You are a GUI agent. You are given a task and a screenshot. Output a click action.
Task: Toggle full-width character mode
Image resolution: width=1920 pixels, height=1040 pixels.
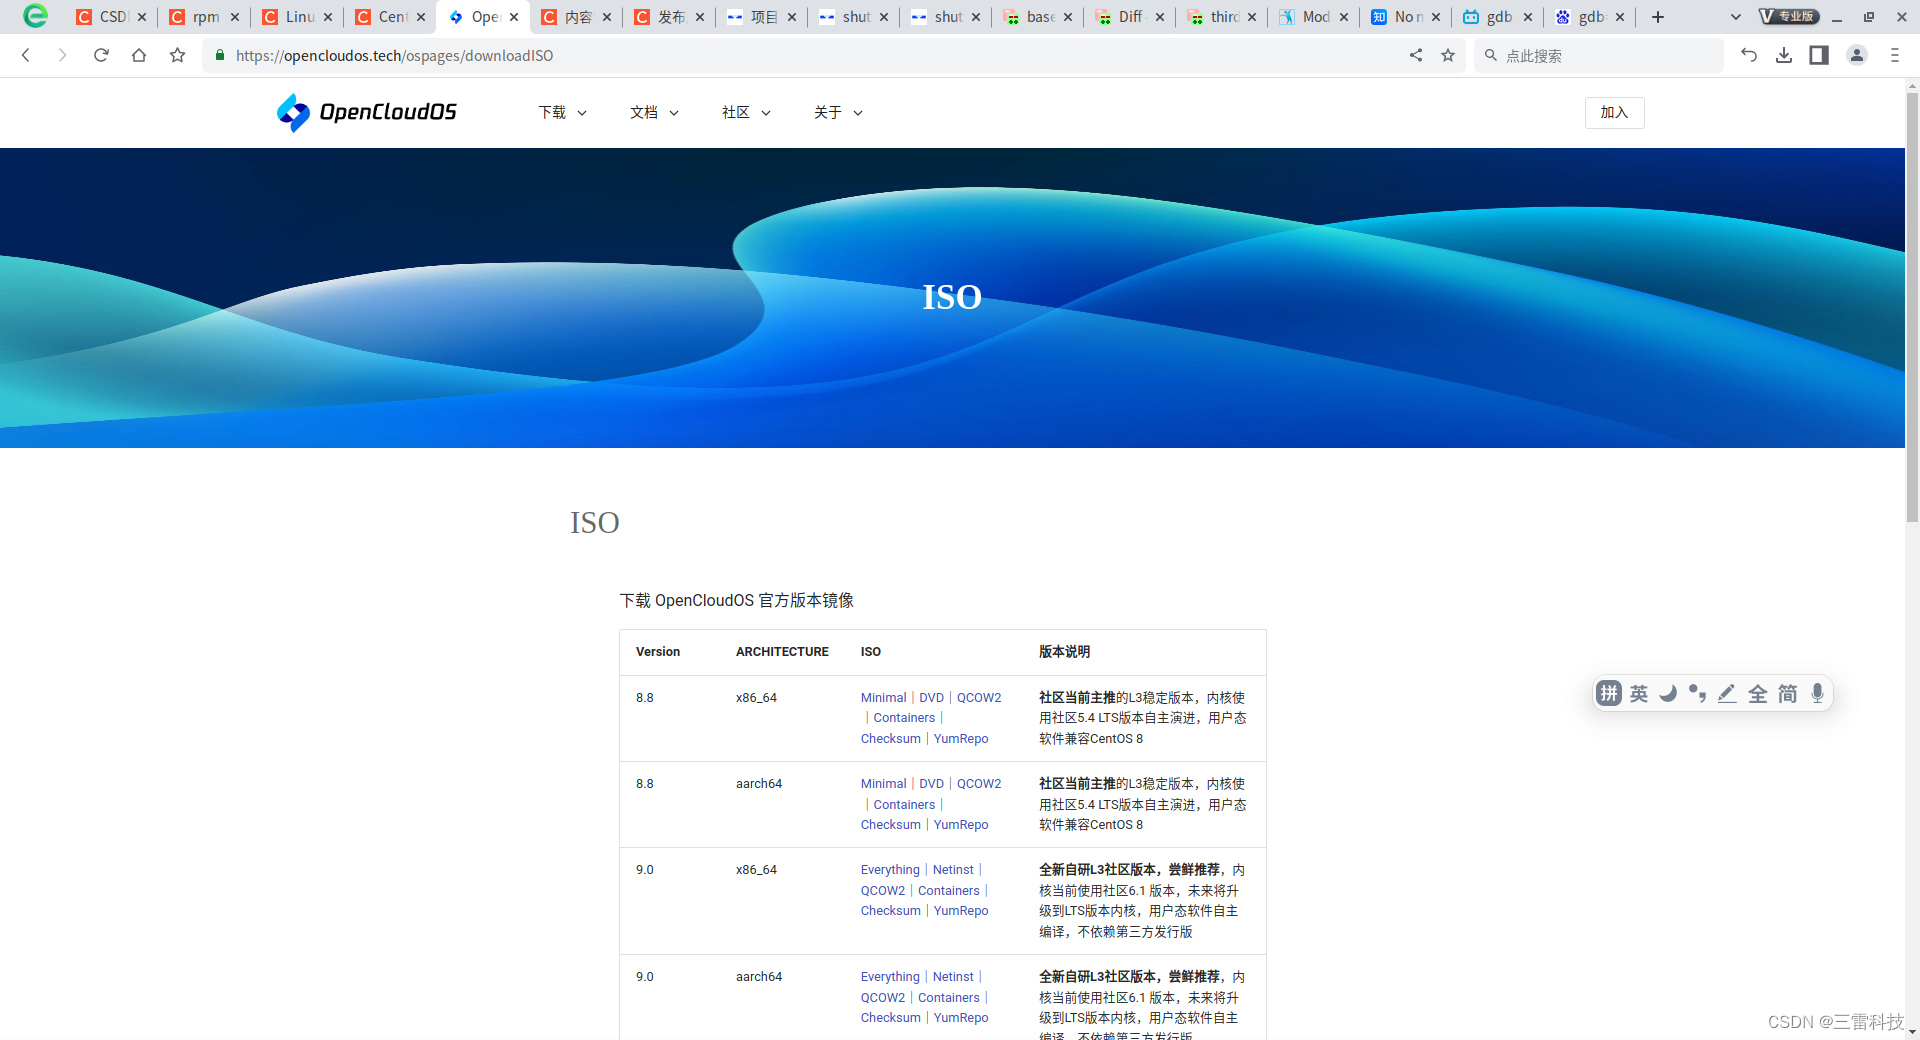tap(1758, 693)
